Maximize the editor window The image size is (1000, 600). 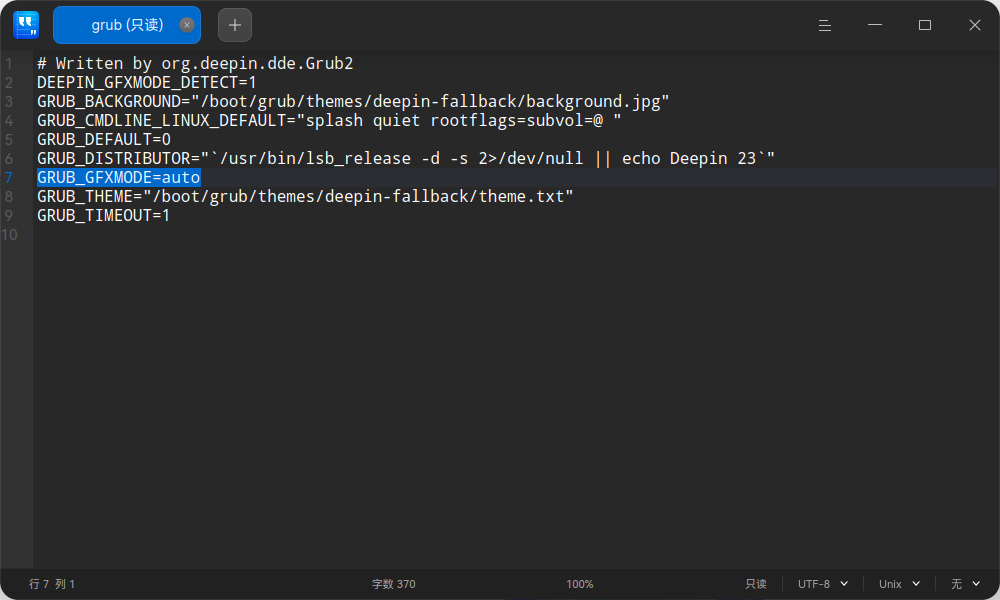(925, 25)
